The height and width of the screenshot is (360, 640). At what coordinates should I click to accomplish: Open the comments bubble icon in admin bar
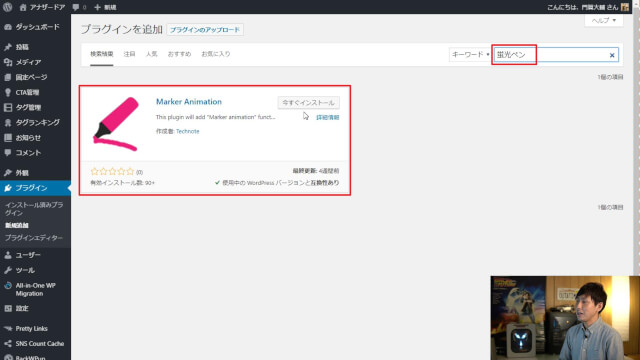(x=76, y=7)
